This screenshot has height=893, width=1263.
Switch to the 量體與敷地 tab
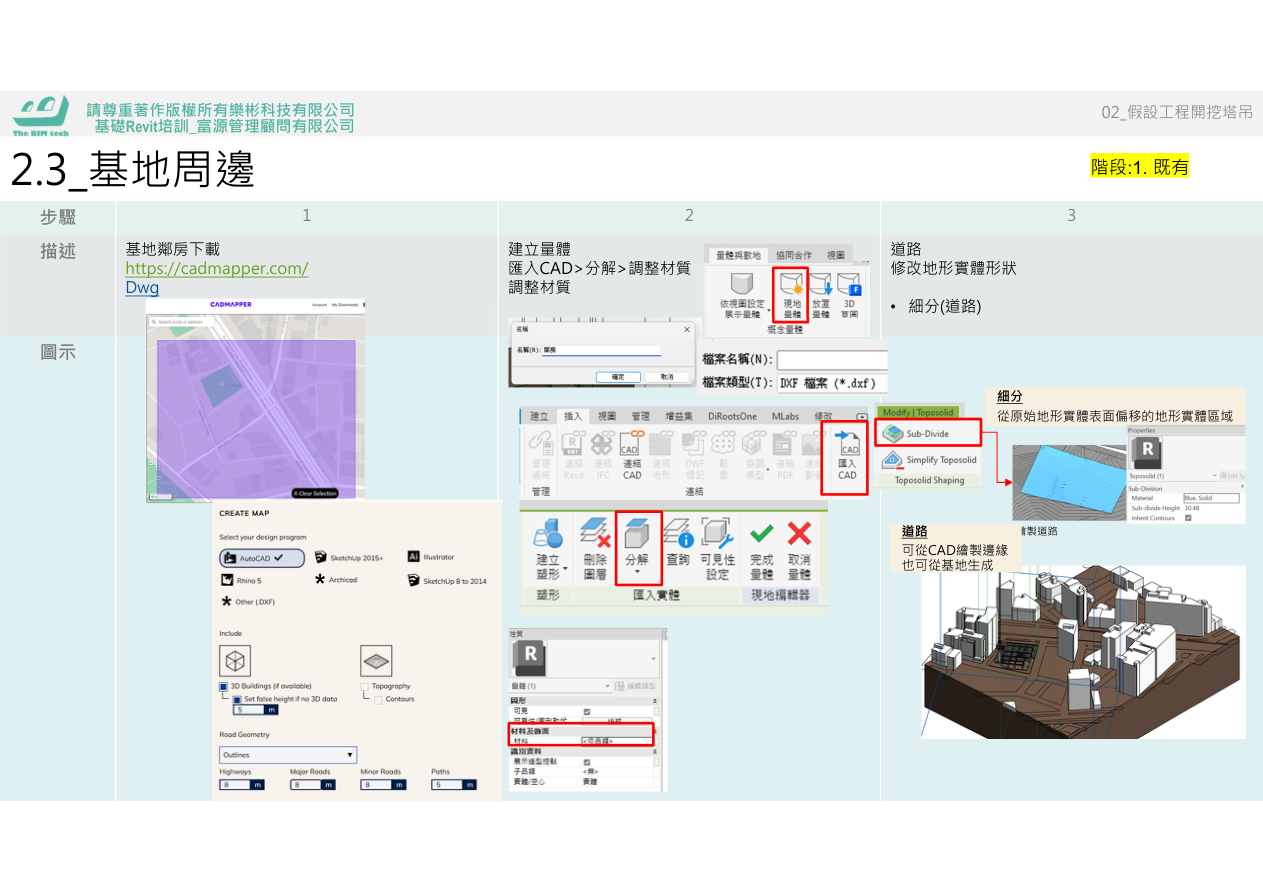[x=738, y=255]
